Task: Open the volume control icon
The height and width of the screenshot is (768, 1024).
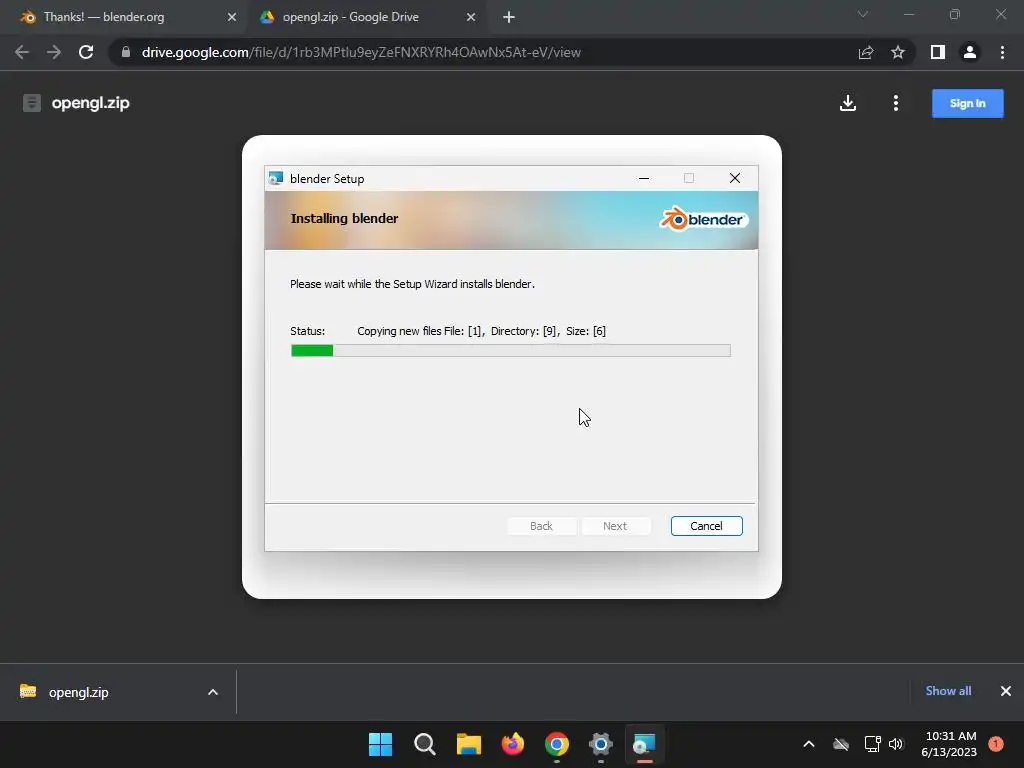Action: (x=896, y=744)
